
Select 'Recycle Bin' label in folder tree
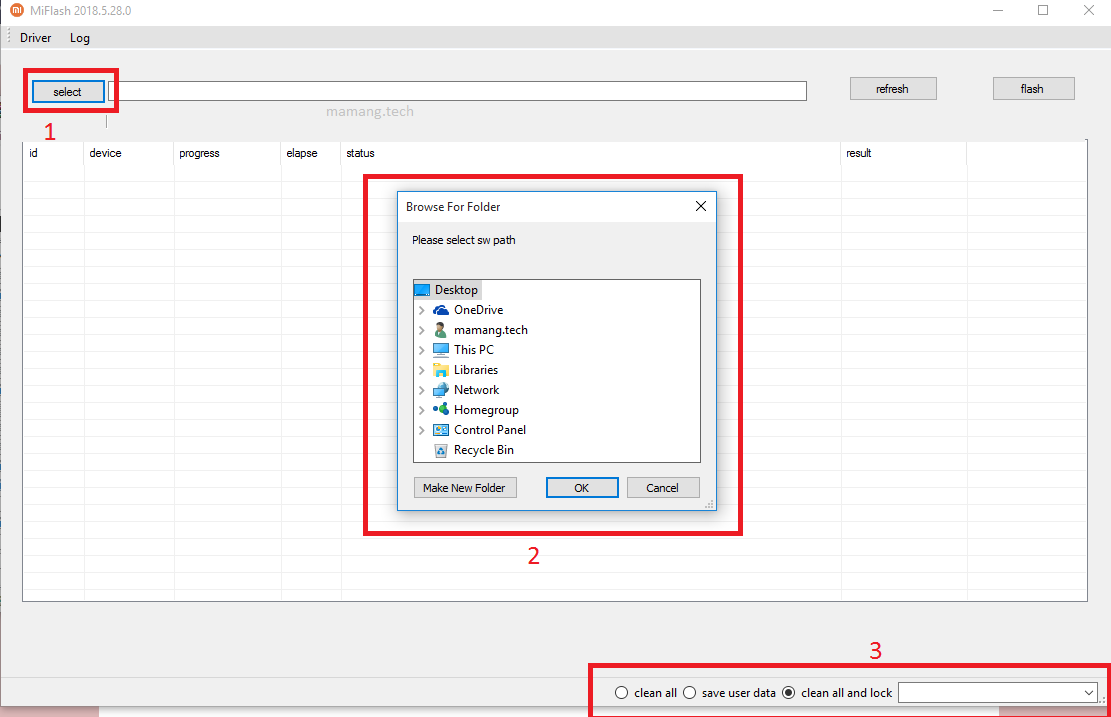[483, 450]
